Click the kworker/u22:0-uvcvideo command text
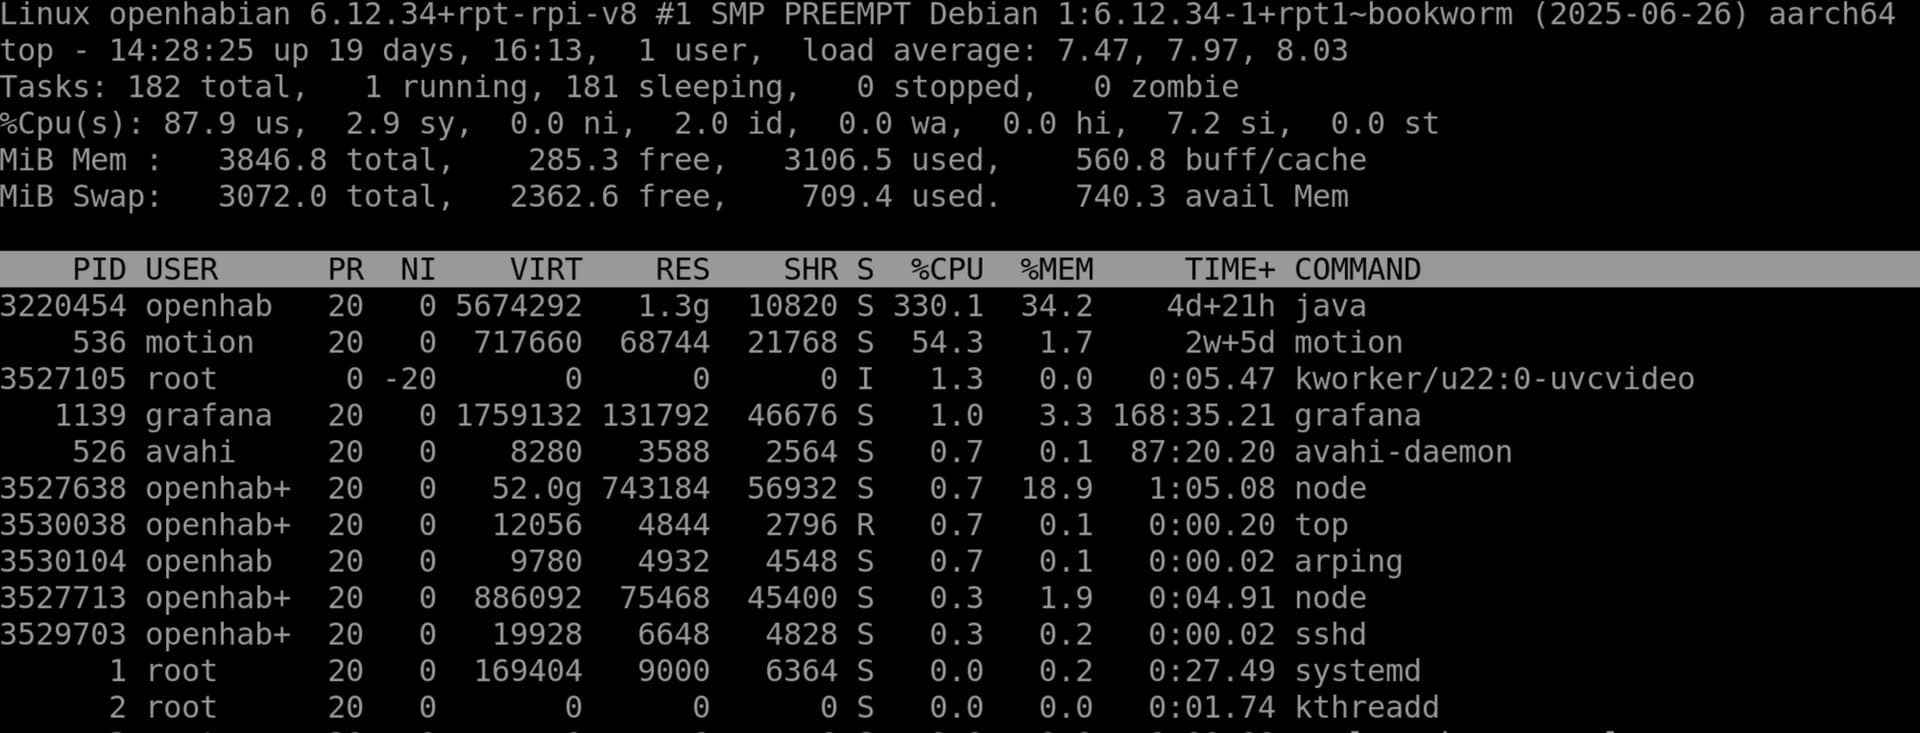This screenshot has height=733, width=1920. pos(1494,379)
